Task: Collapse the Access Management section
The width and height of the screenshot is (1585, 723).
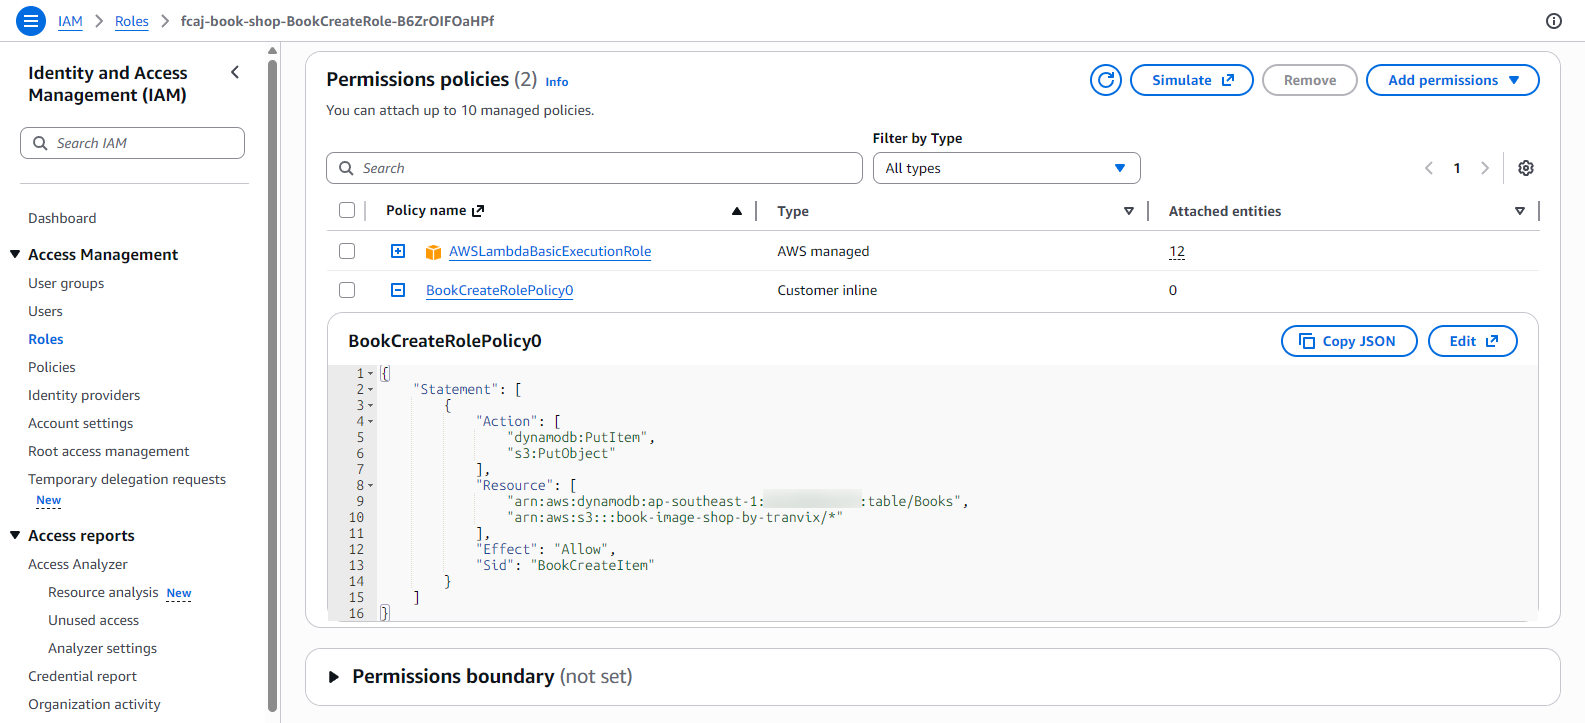Action: tap(15, 254)
